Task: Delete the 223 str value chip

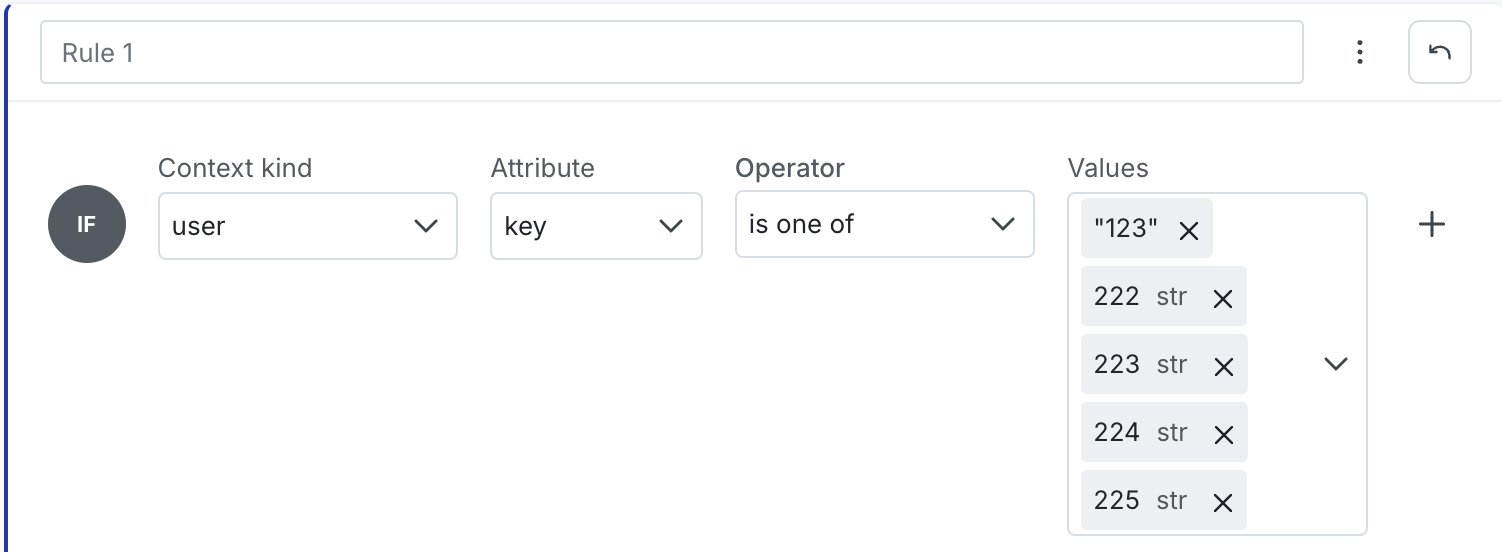Action: coord(1222,367)
